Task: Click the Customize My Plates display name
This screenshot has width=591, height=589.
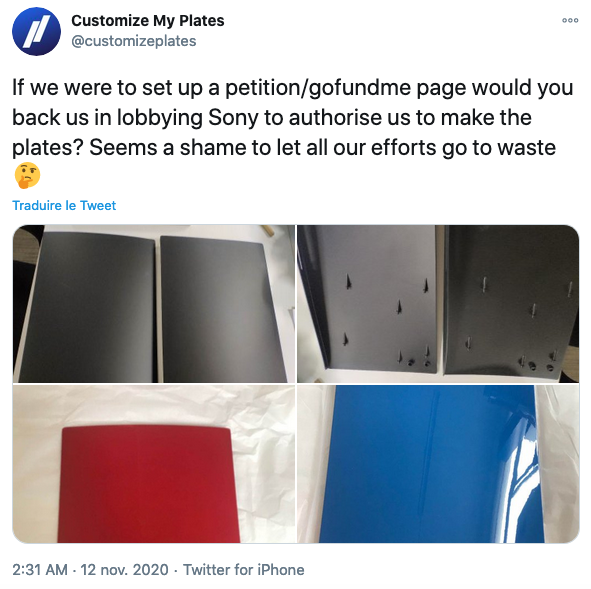Action: [147, 21]
